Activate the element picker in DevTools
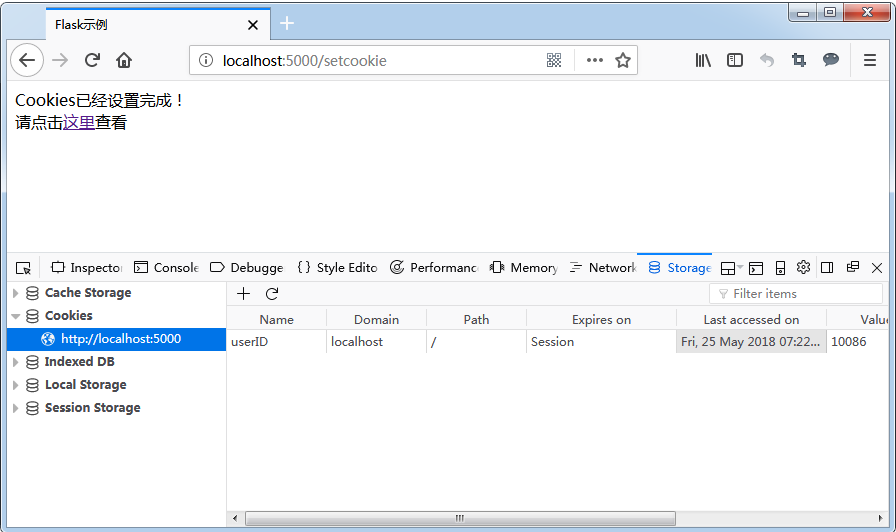This screenshot has width=896, height=532. click(24, 268)
